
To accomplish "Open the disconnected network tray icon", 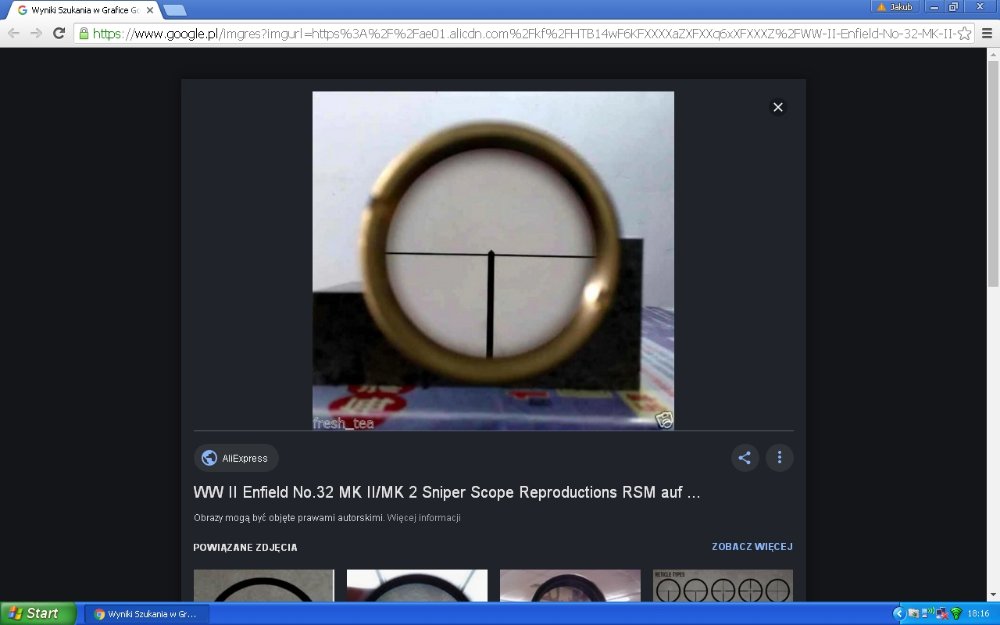I will [941, 614].
